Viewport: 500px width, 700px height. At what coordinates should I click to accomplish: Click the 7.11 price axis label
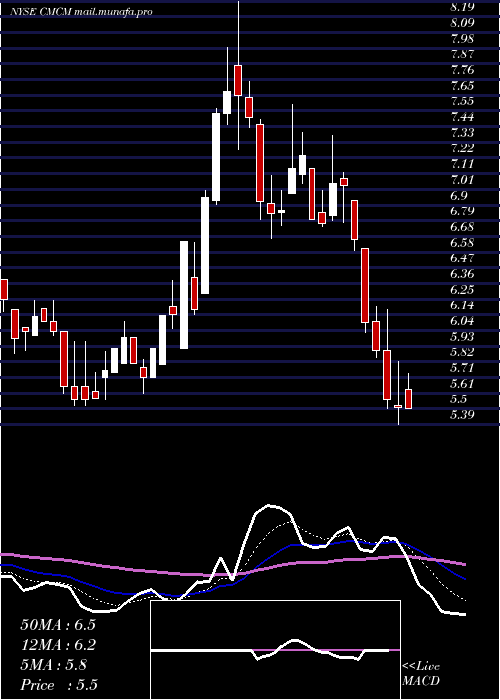point(462,164)
